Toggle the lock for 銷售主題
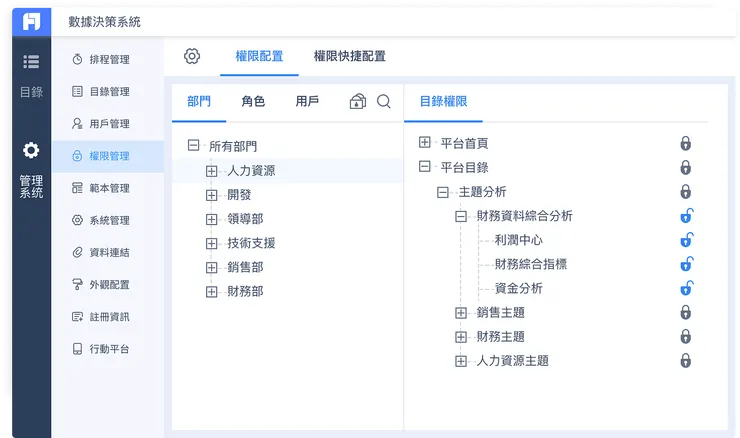Screen dimensions: 740x438 (686, 312)
